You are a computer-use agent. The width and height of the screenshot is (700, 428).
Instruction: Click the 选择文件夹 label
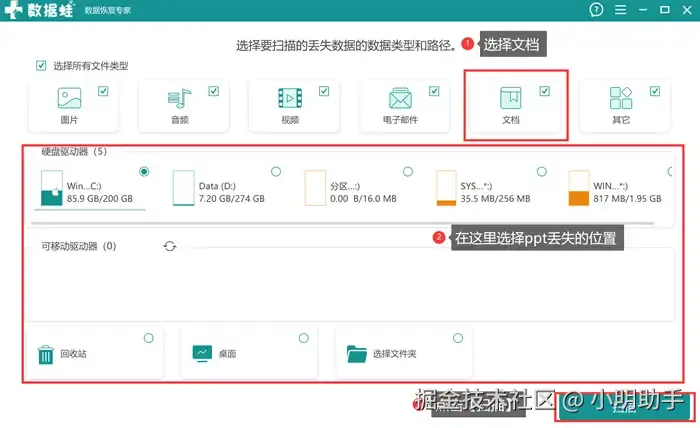click(395, 354)
